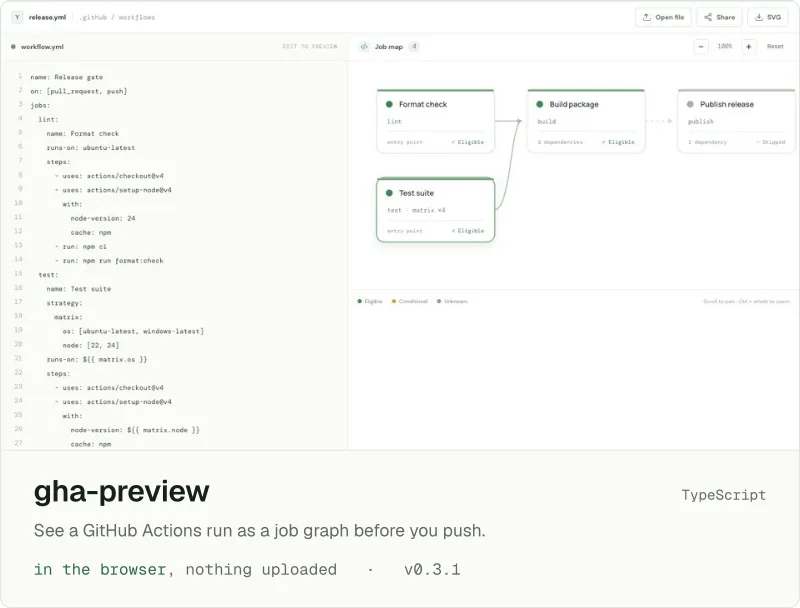Select the Publish release job card
Screen dimensions: 800x608
coord(736,121)
